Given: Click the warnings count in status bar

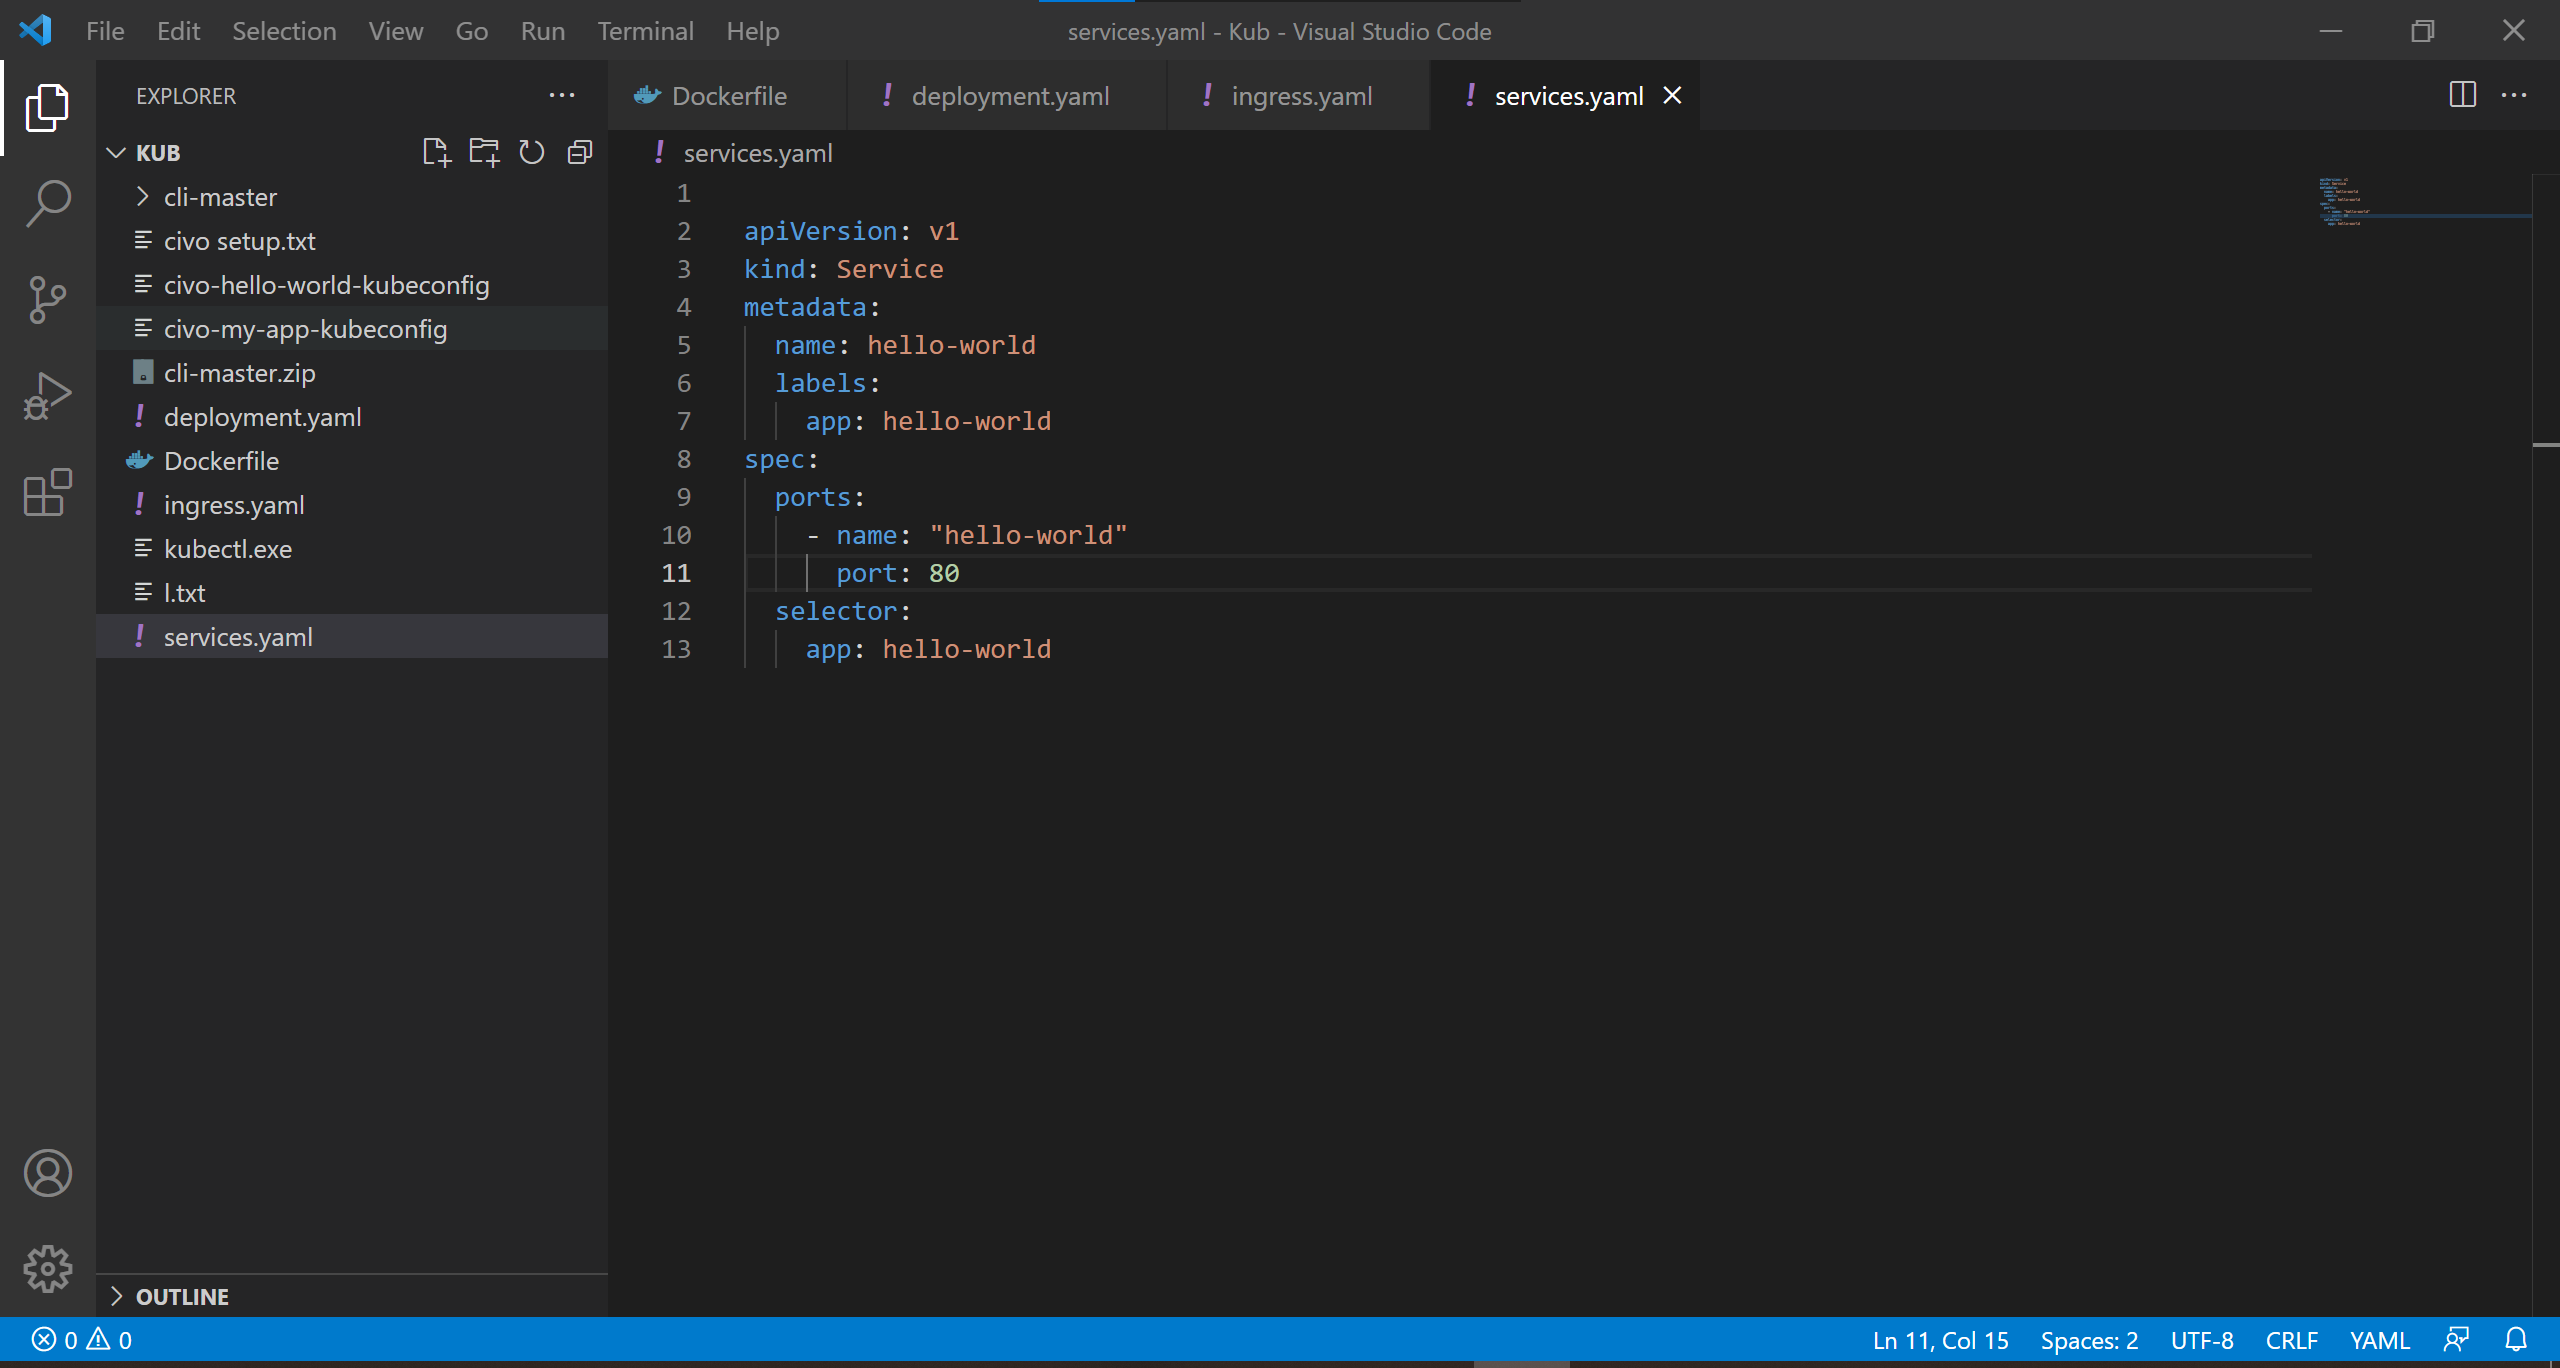Looking at the screenshot, I should pyautogui.click(x=109, y=1340).
